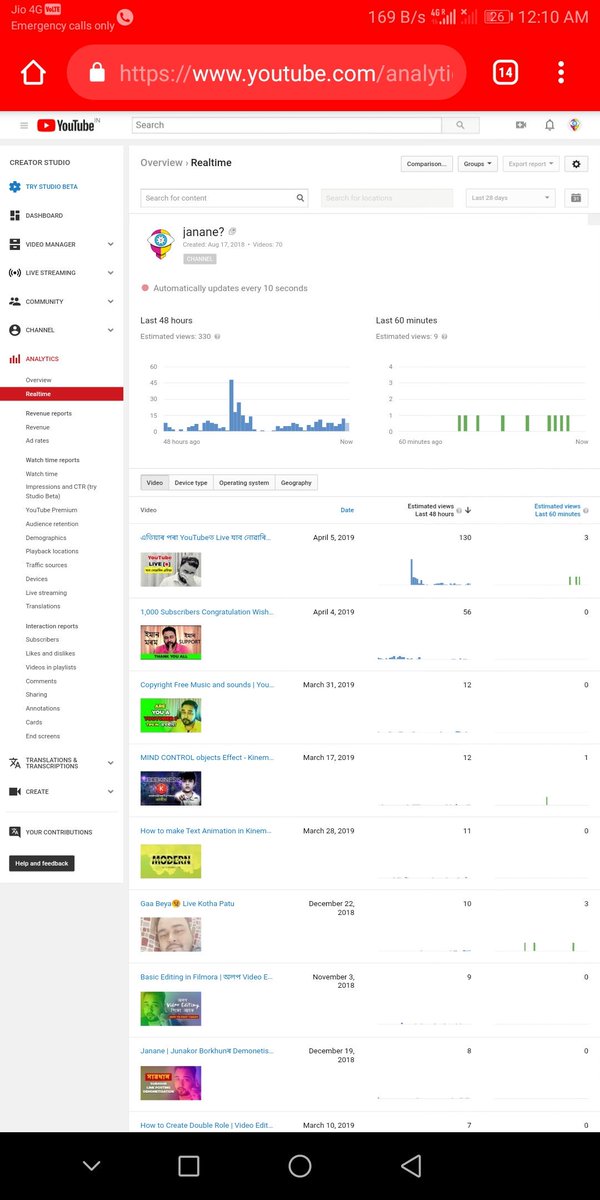The width and height of the screenshot is (600, 1200).
Task: Click the Comparison... button
Action: click(x=427, y=164)
